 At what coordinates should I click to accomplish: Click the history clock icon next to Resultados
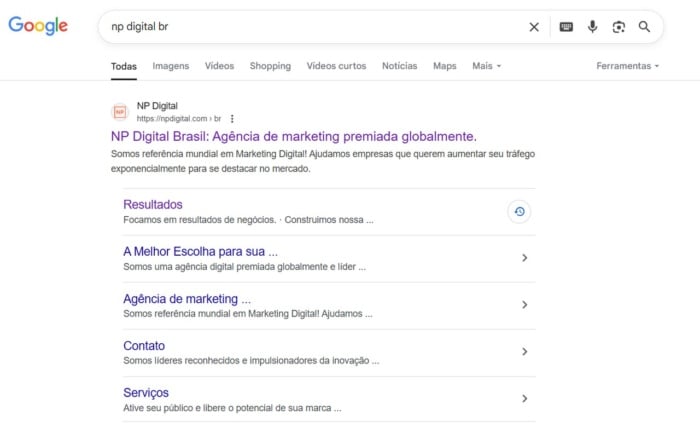519,212
